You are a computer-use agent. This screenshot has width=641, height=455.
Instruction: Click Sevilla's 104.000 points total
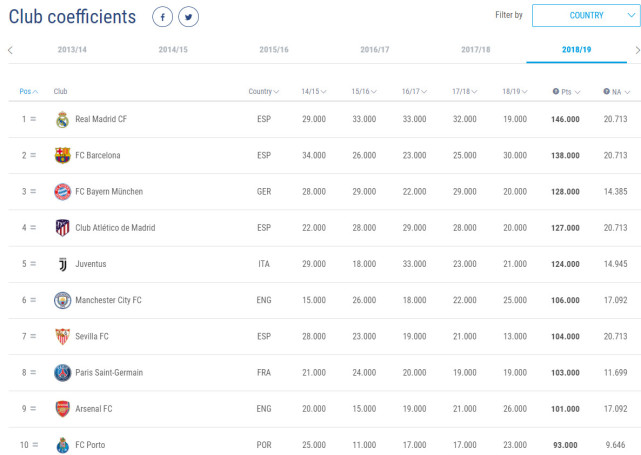pos(565,336)
